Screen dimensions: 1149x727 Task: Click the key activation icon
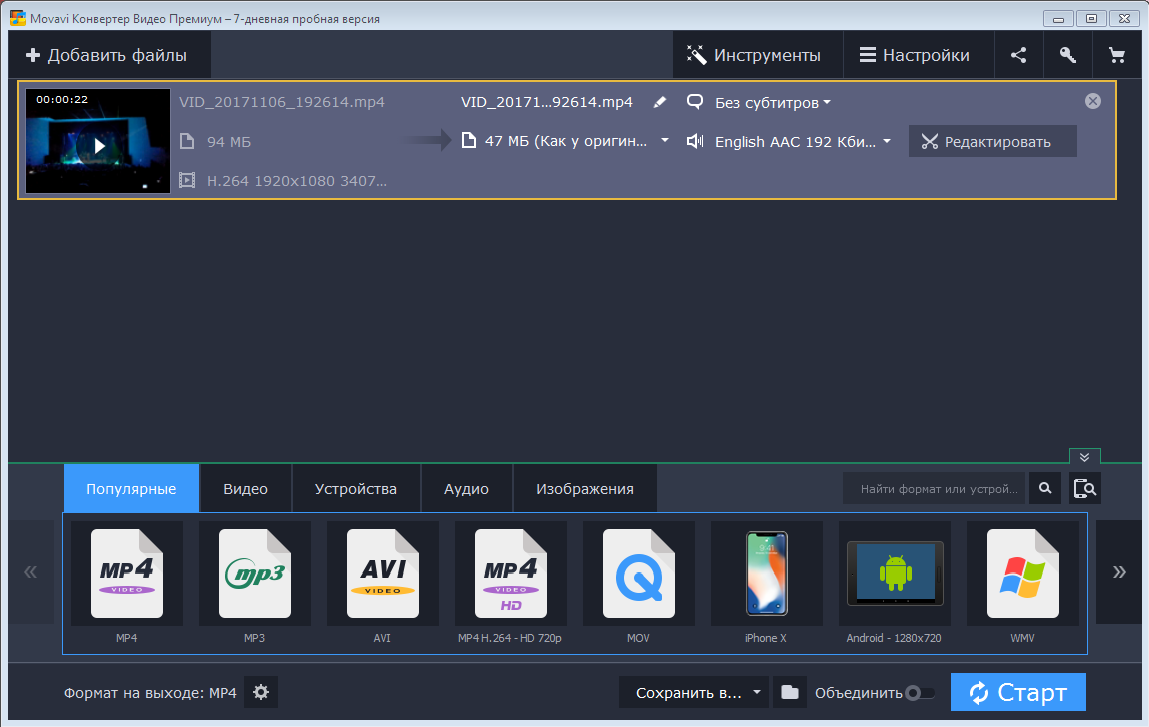(x=1067, y=56)
